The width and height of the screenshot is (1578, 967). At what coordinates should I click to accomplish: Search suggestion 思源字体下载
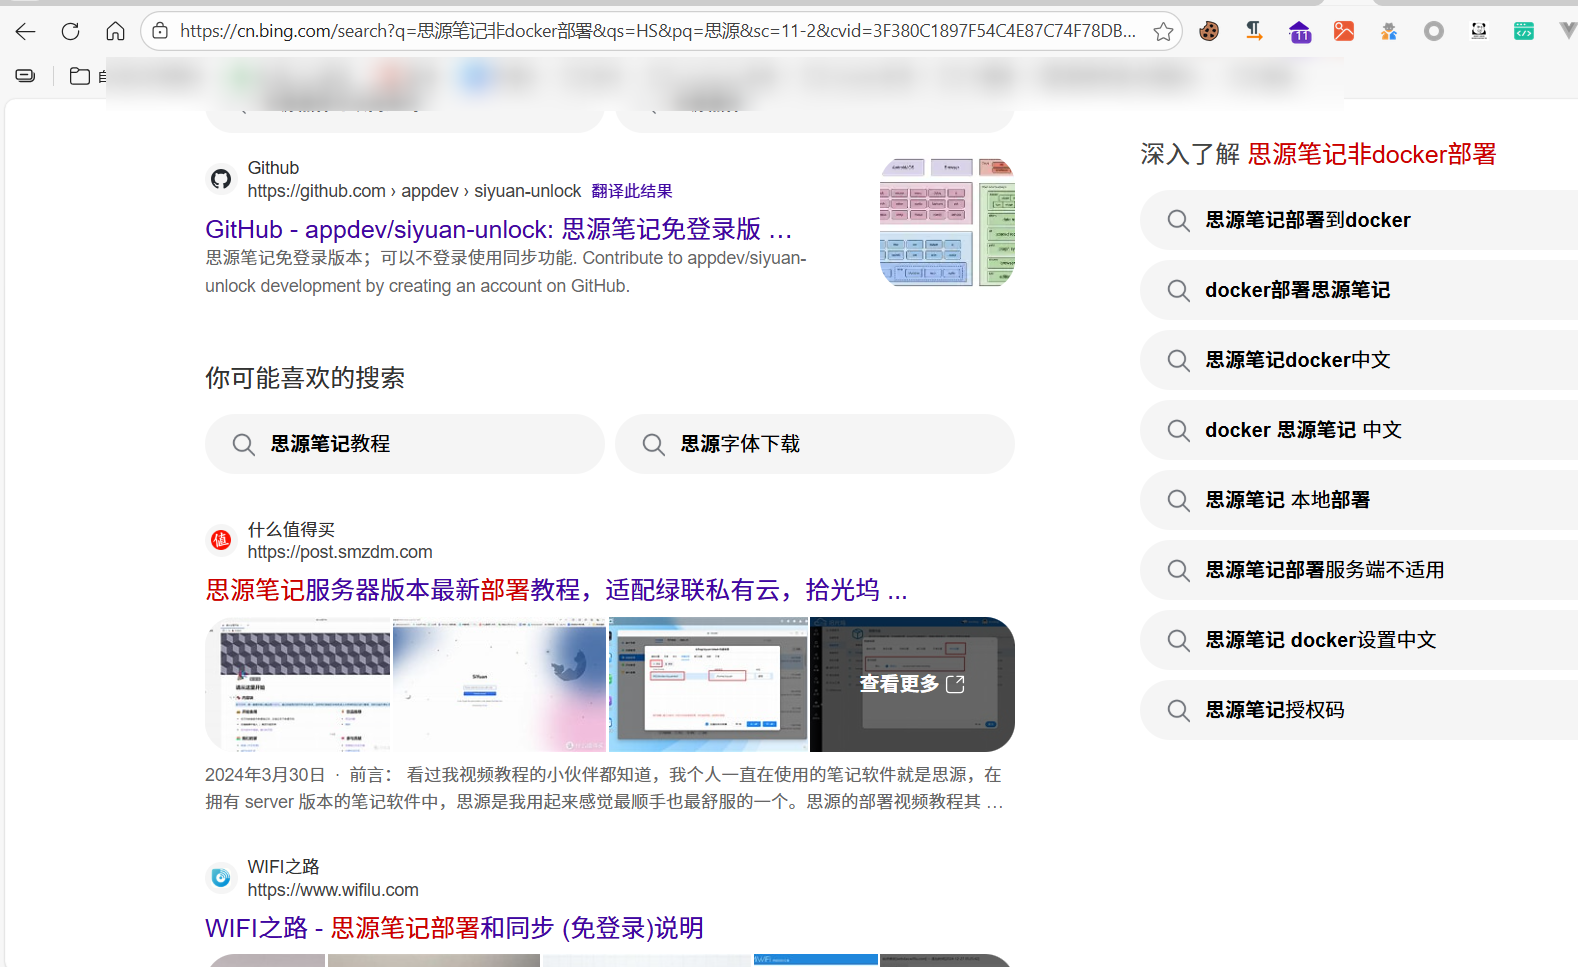pos(815,444)
